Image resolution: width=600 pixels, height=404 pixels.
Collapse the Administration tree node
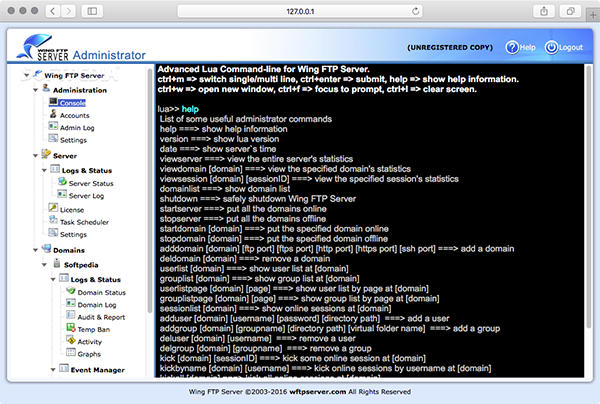[x=35, y=90]
